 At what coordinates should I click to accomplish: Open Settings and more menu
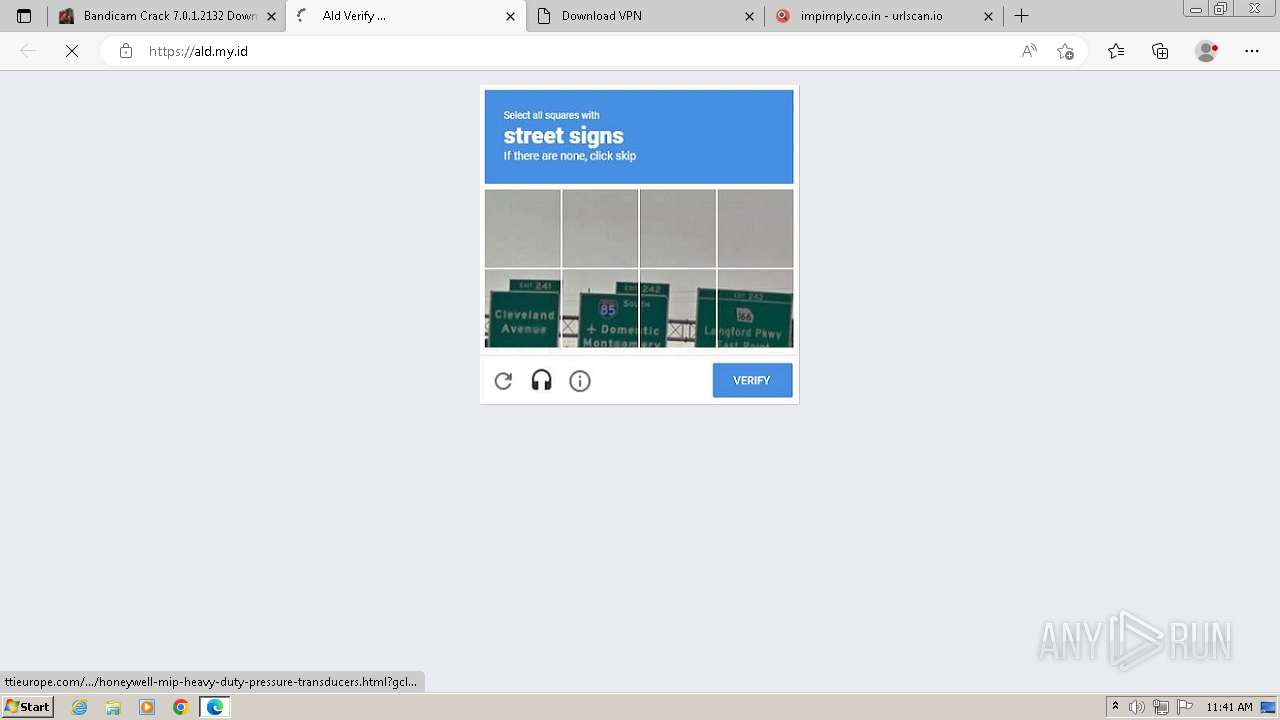point(1252,51)
